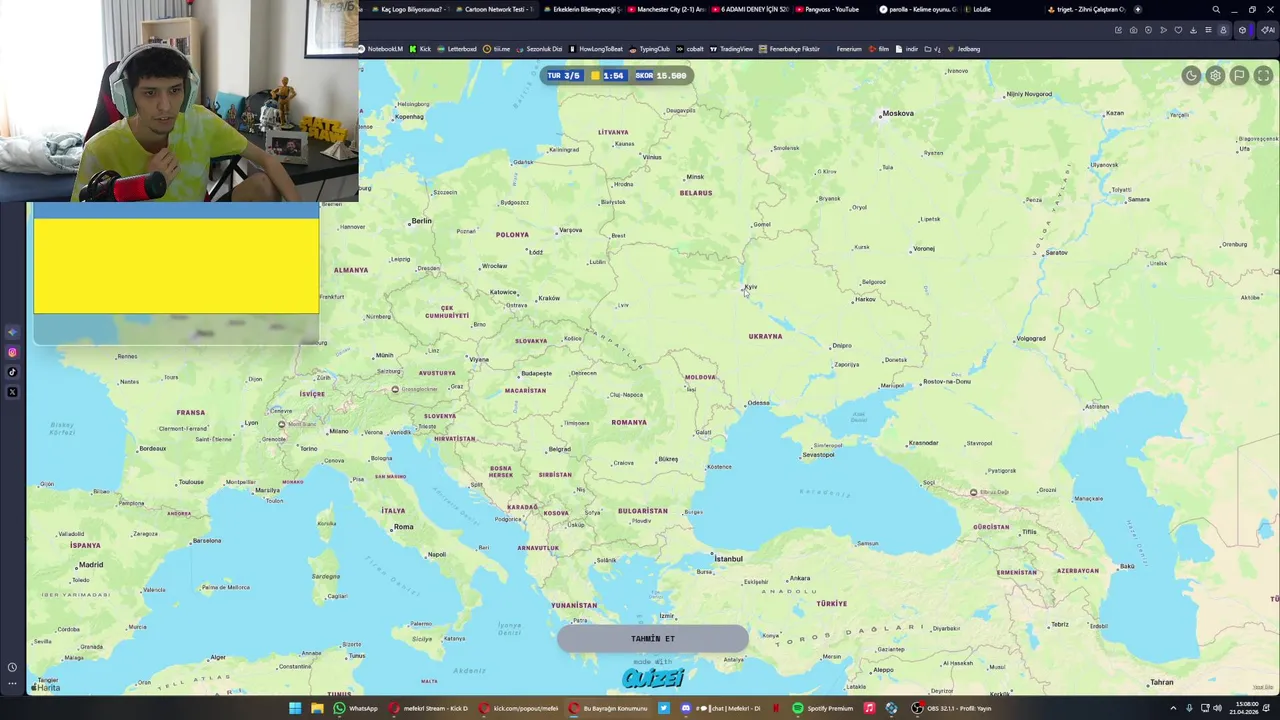
Task: Open OBS 32.1.1 from the taskbar
Action: [951, 708]
